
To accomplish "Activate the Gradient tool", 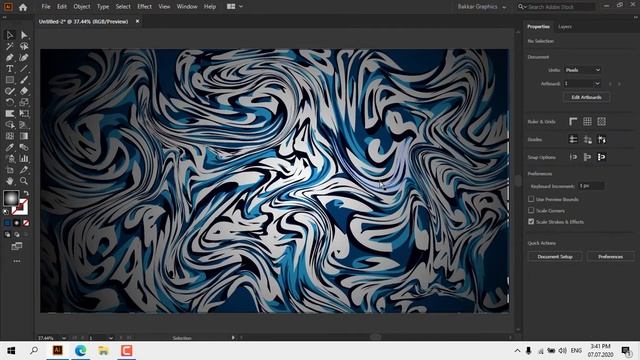I will pos(24,136).
